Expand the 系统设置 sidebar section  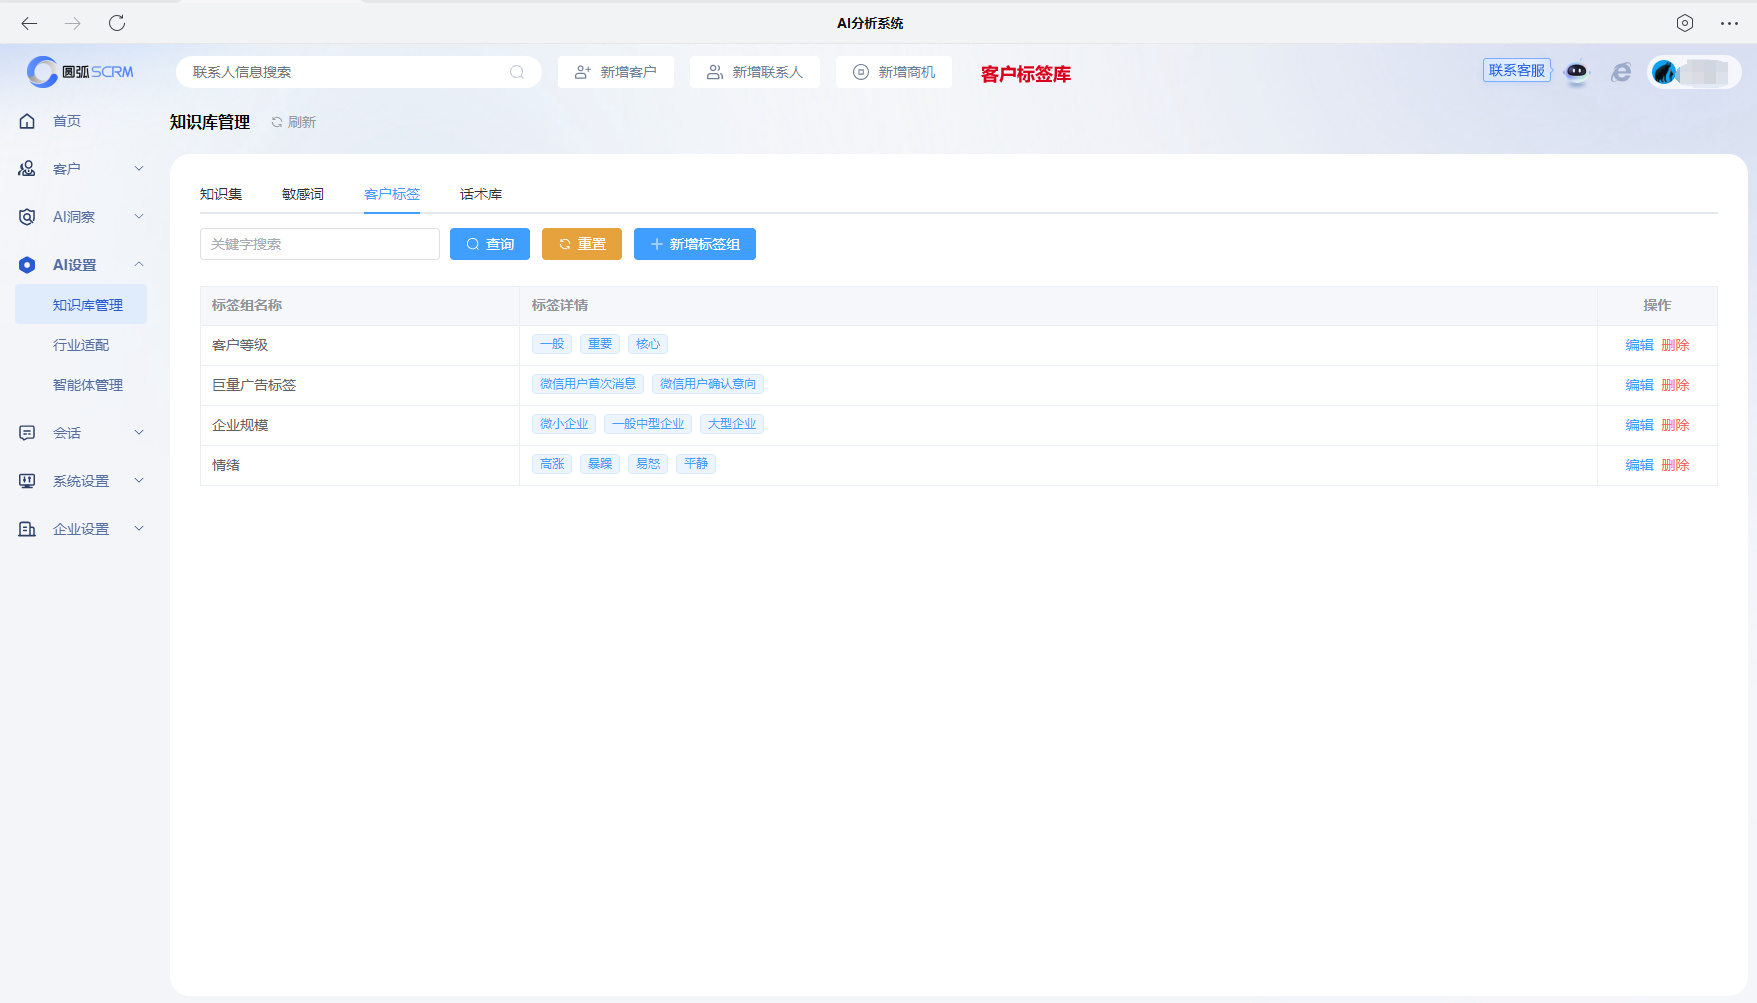tap(139, 480)
